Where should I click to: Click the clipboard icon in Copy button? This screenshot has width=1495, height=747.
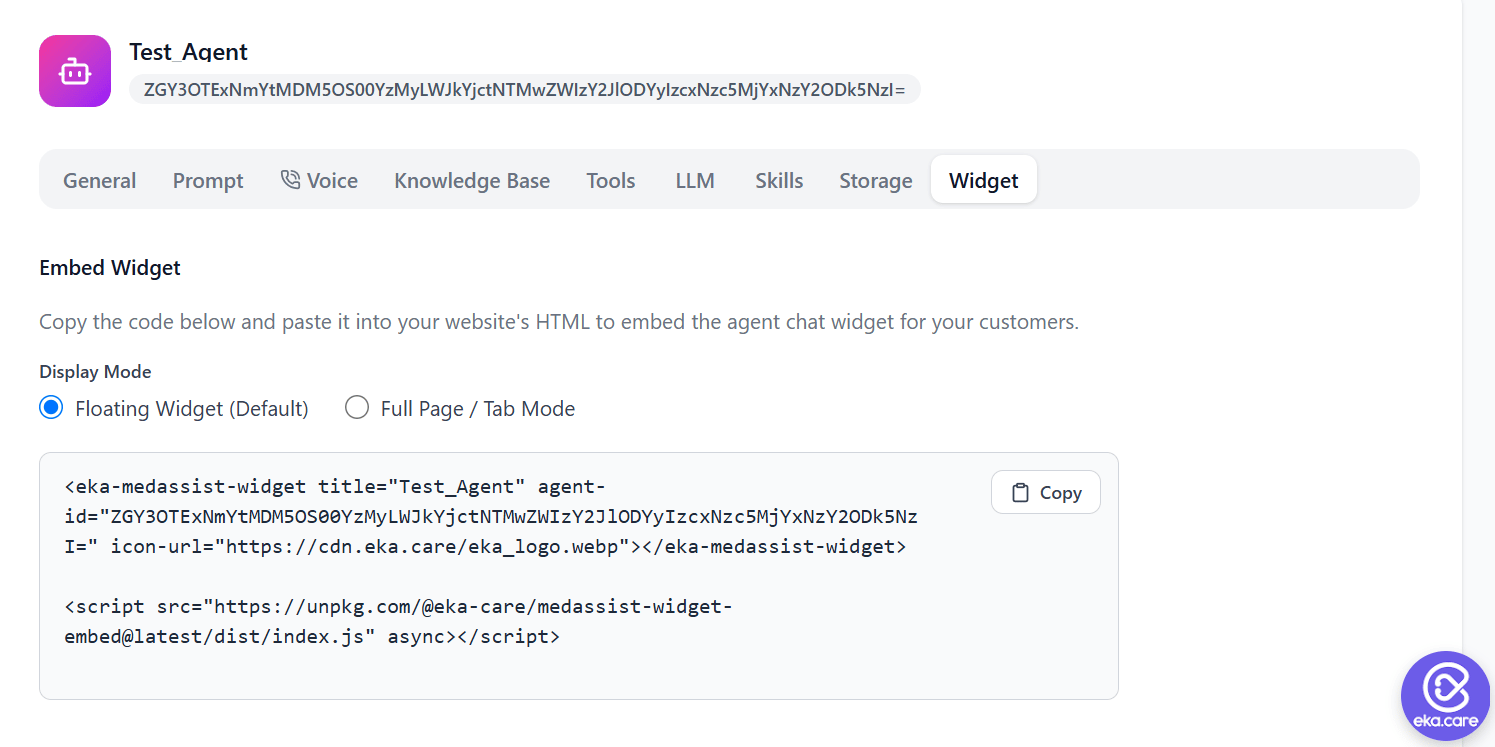click(1020, 493)
